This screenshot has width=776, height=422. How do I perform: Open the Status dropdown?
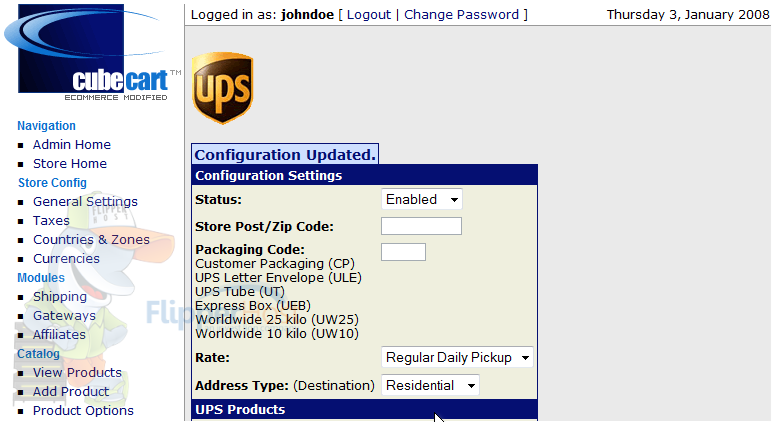click(422, 199)
